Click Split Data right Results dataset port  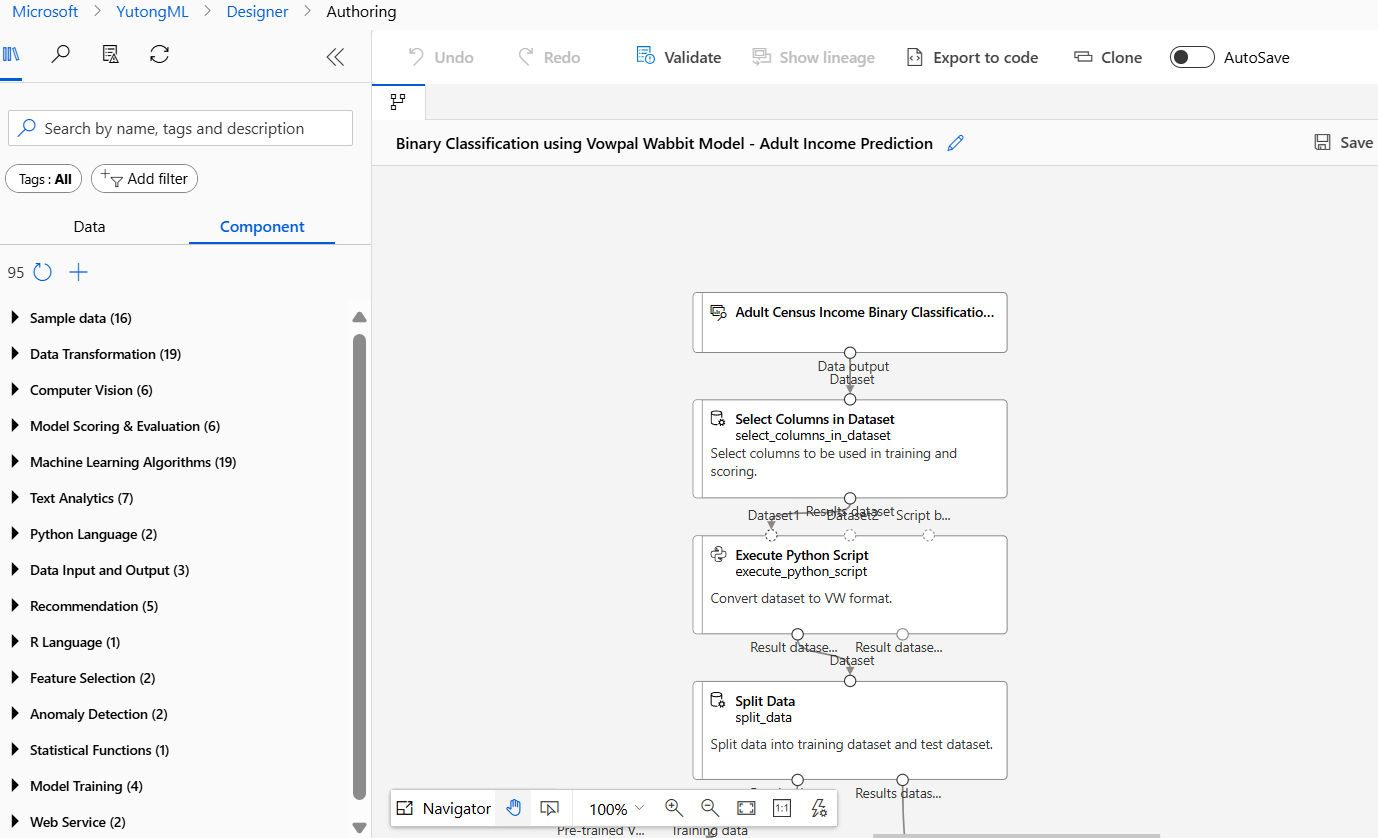[x=902, y=780]
